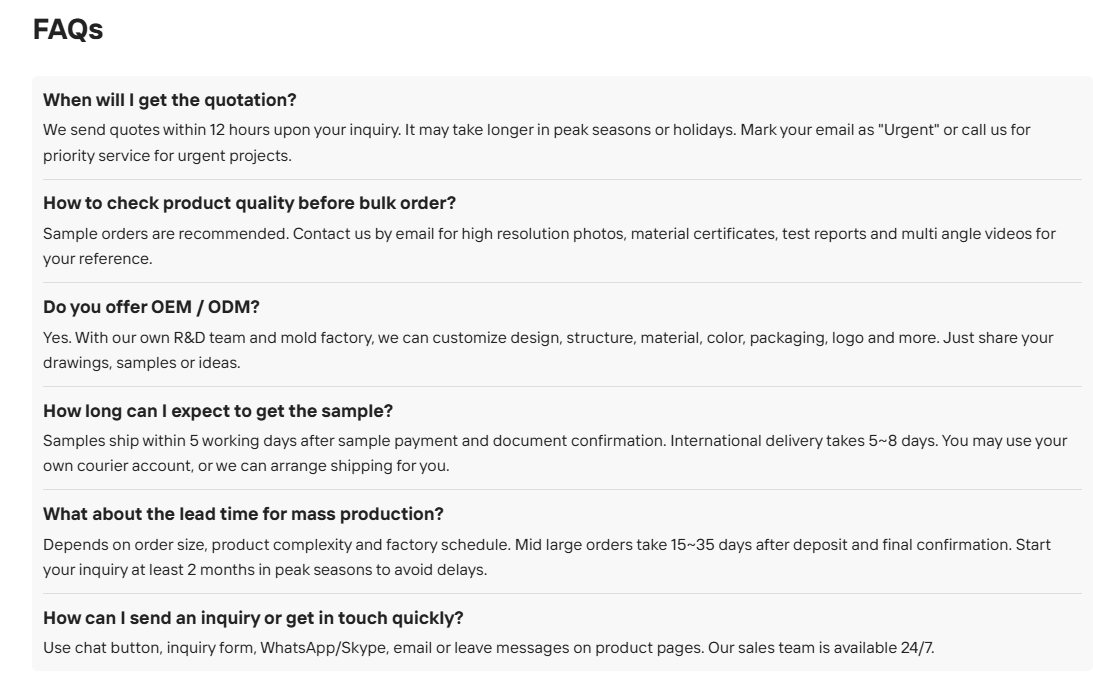Select the 'When will I get the quotation?' question
Screen dimensions: 1093x676
[169, 100]
